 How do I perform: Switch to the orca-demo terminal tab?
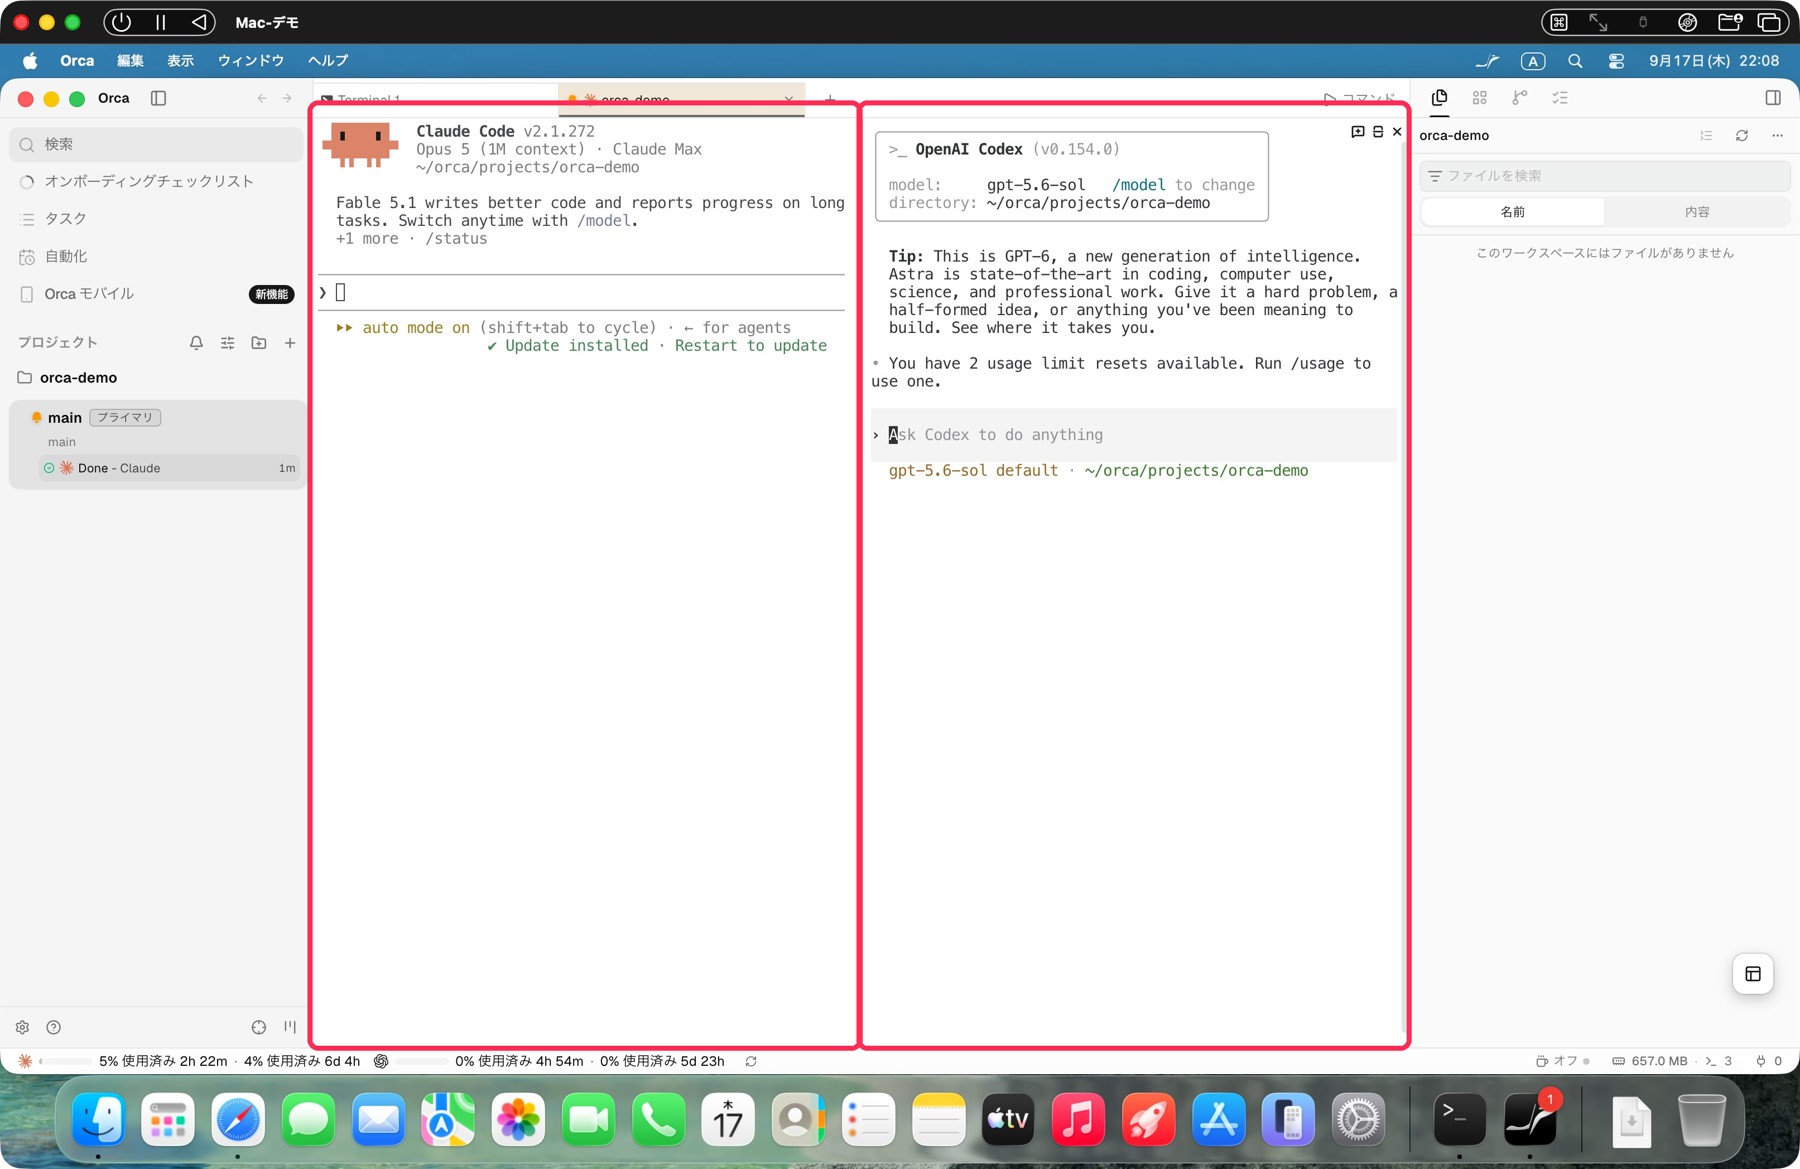coord(681,99)
